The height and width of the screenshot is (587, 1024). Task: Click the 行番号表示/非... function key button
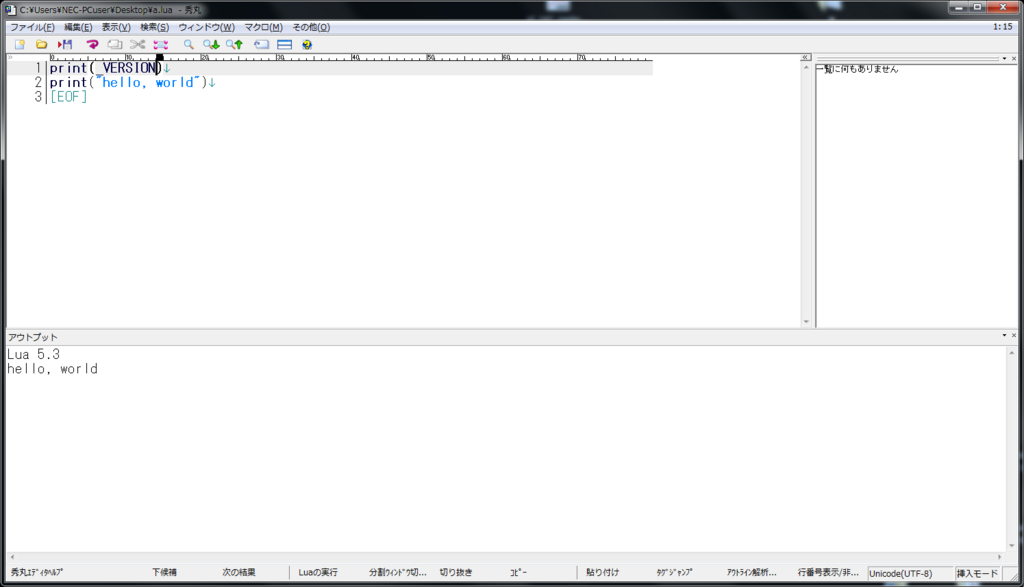point(828,573)
